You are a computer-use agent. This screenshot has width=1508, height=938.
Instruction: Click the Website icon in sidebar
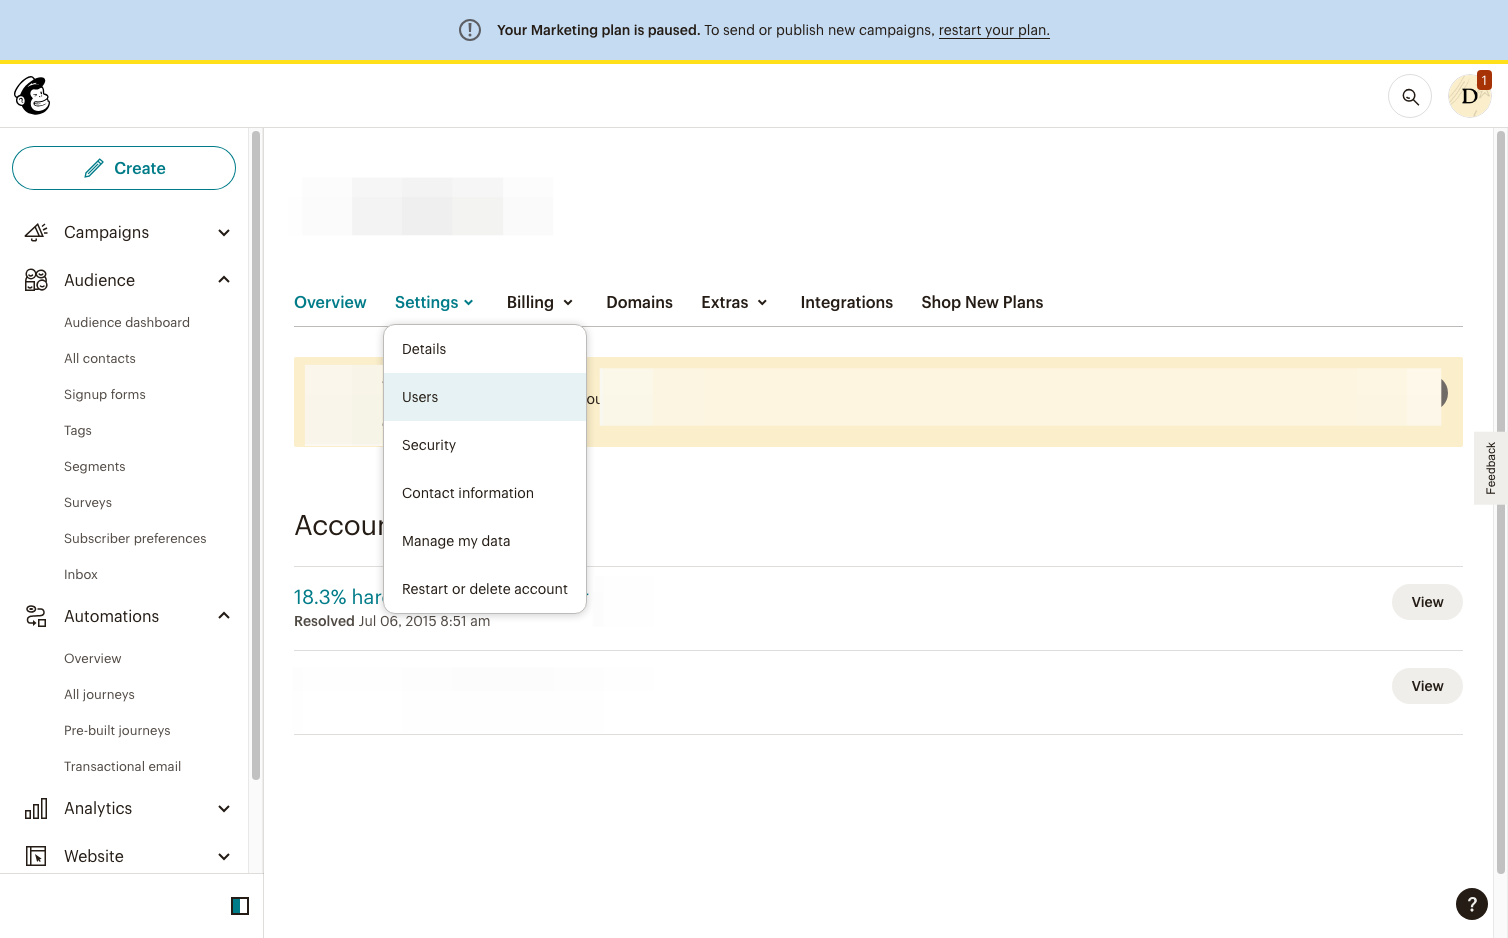click(x=36, y=856)
